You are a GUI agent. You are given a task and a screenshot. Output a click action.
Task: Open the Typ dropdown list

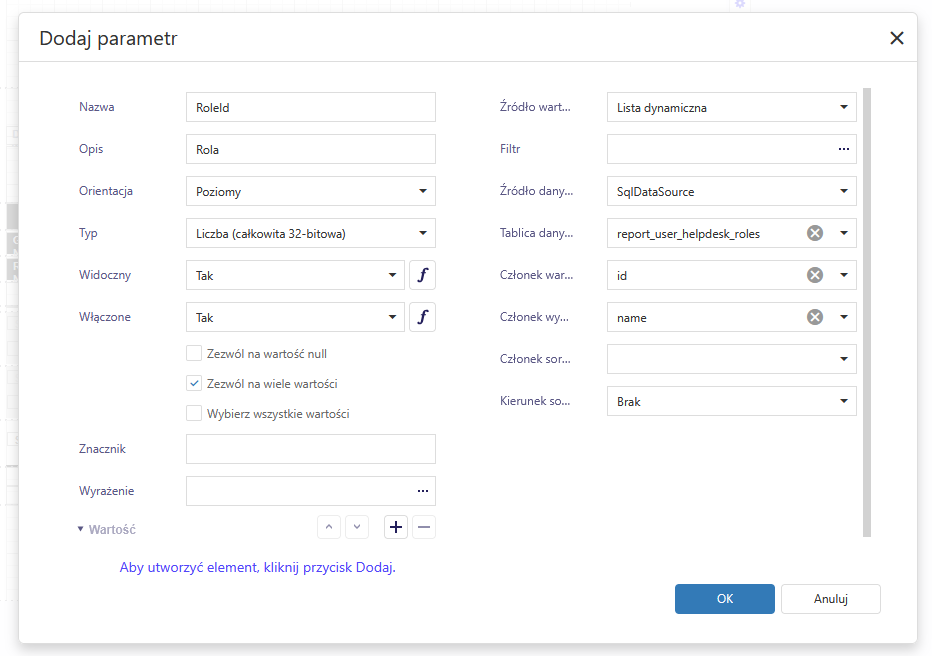tap(310, 233)
